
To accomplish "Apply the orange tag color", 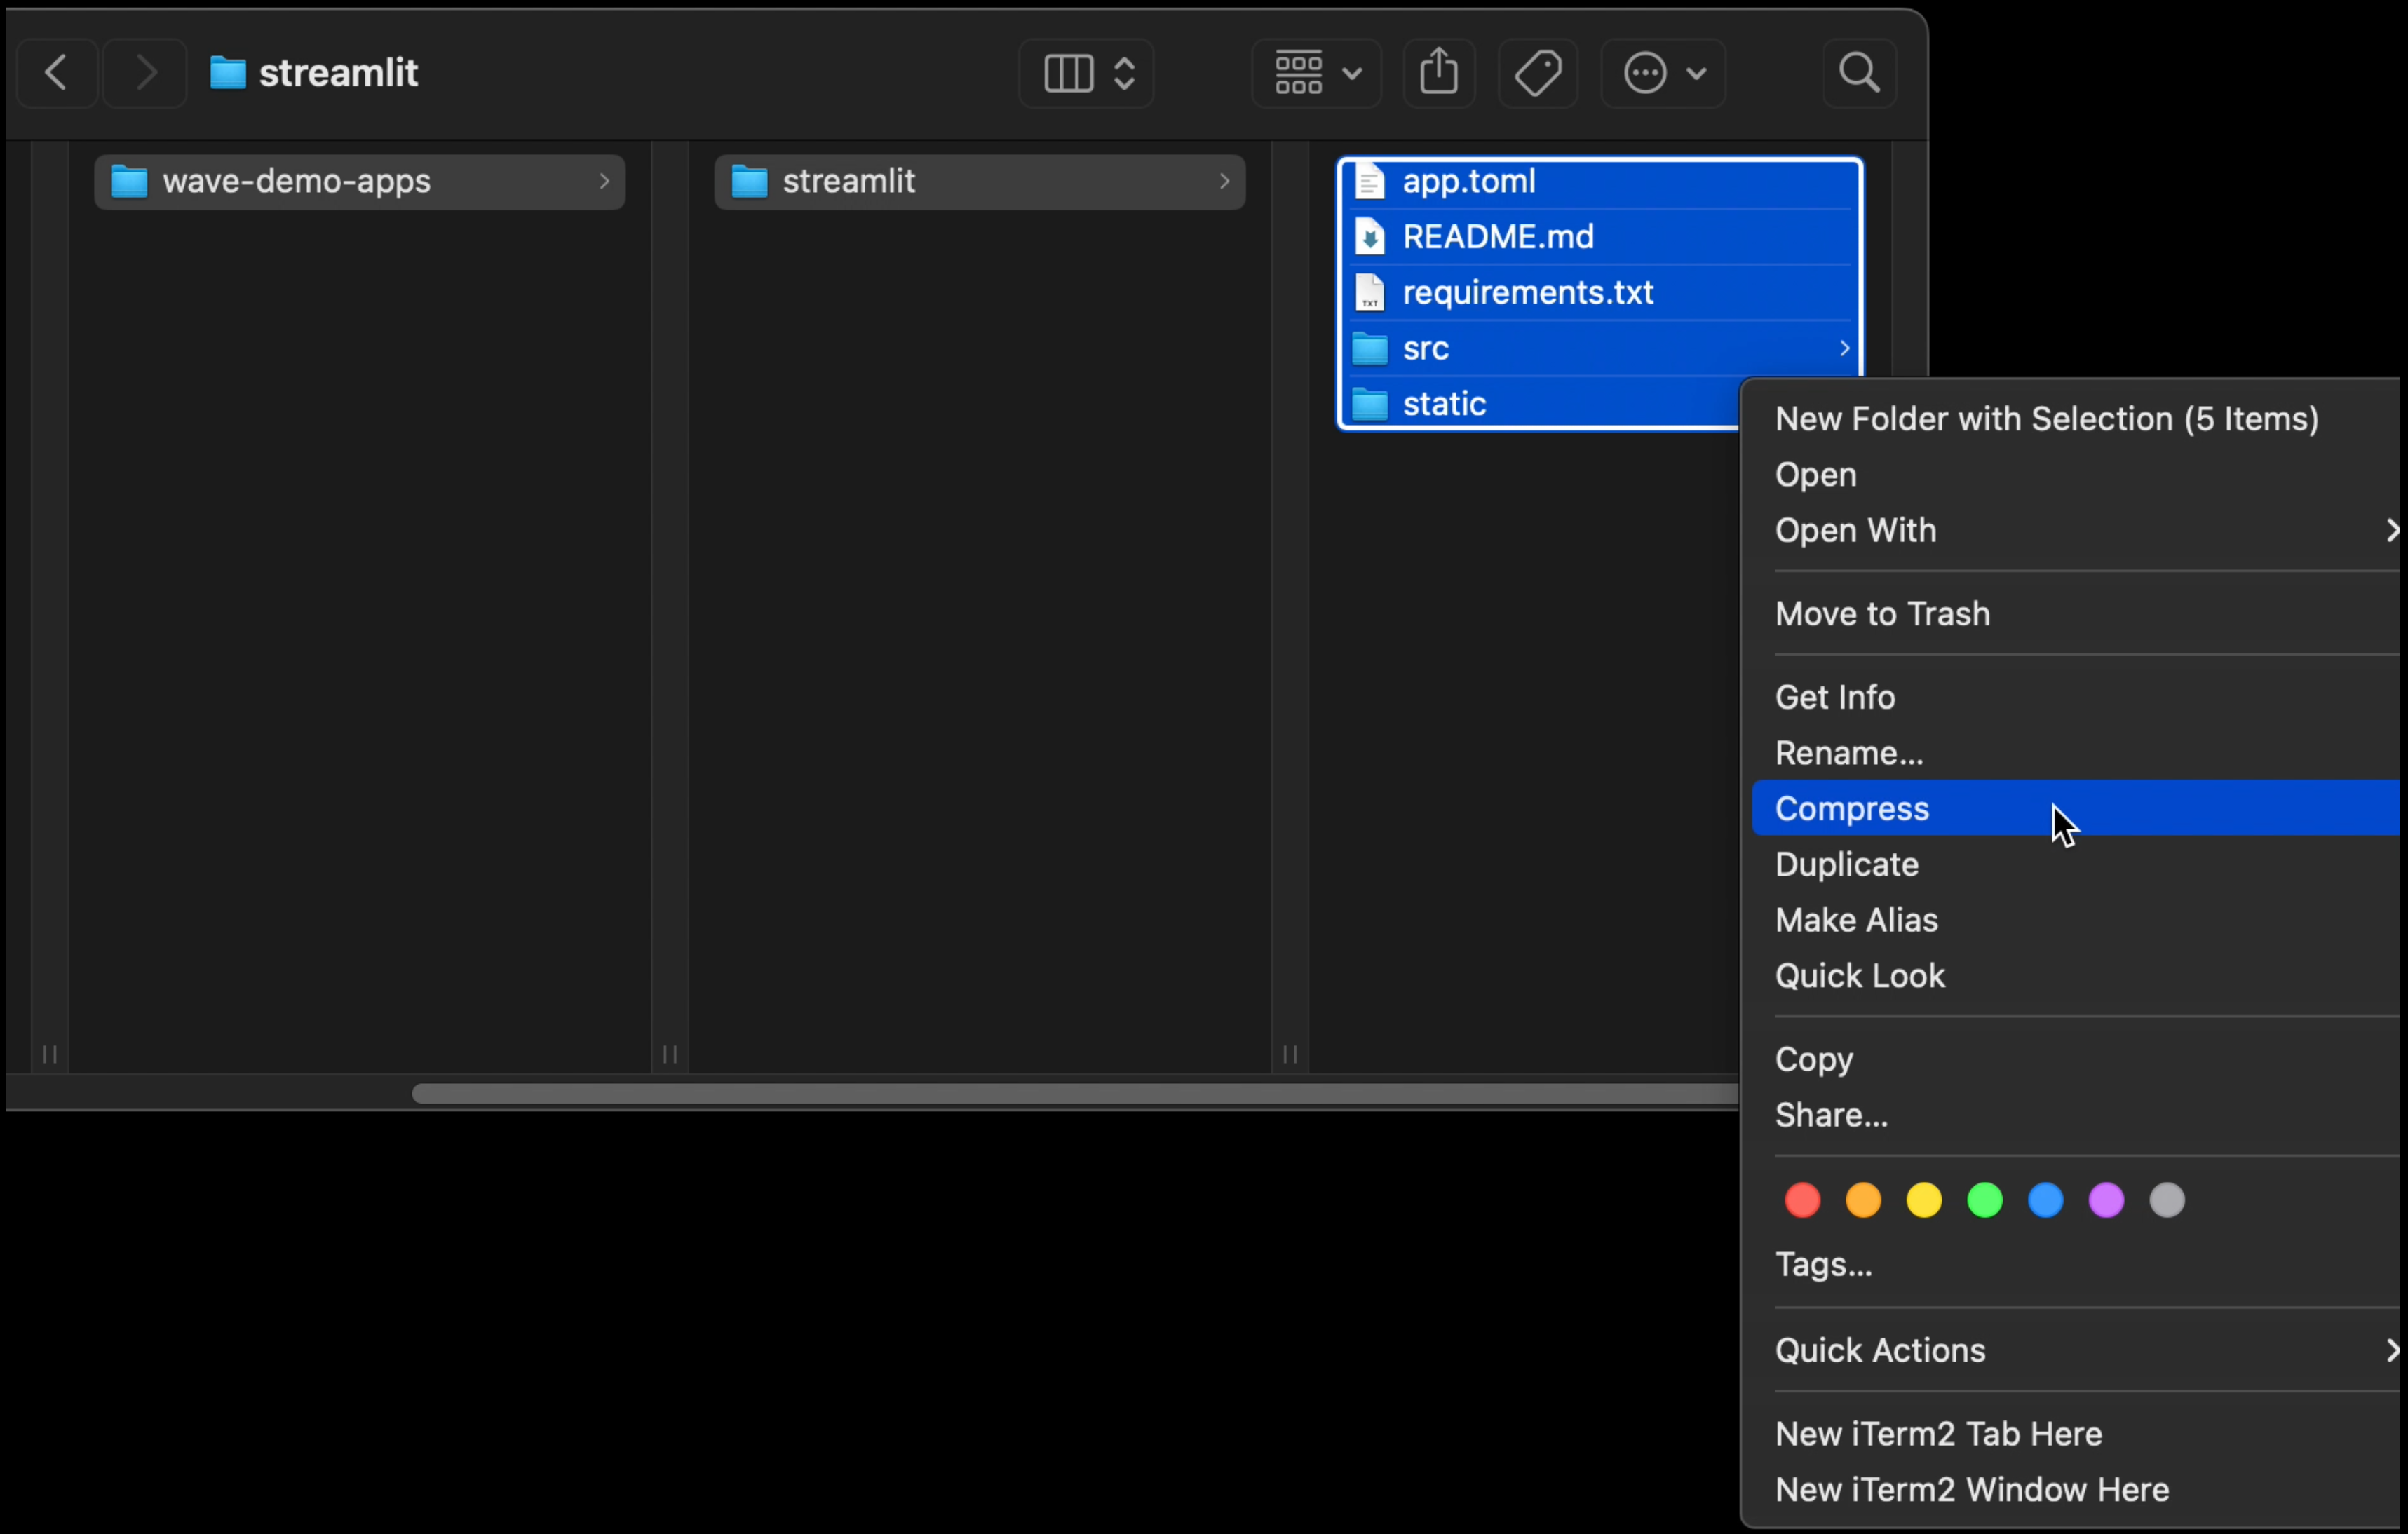I will [x=1863, y=1200].
